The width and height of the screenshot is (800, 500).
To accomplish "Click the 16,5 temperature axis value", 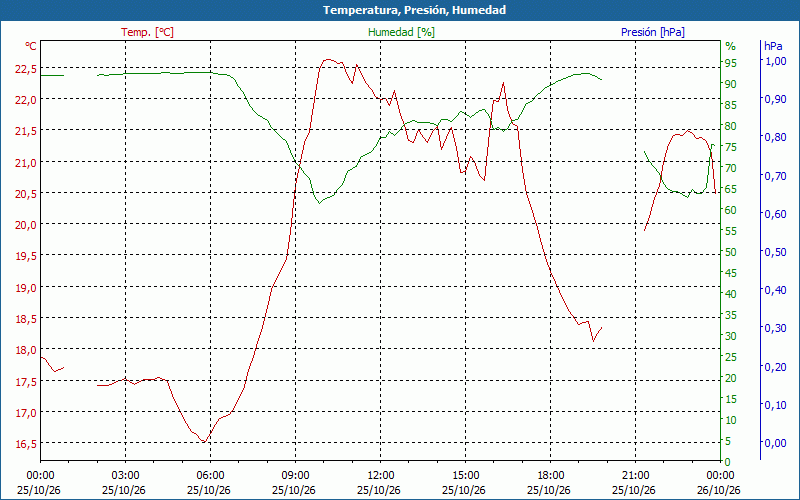I will click(x=26, y=443).
